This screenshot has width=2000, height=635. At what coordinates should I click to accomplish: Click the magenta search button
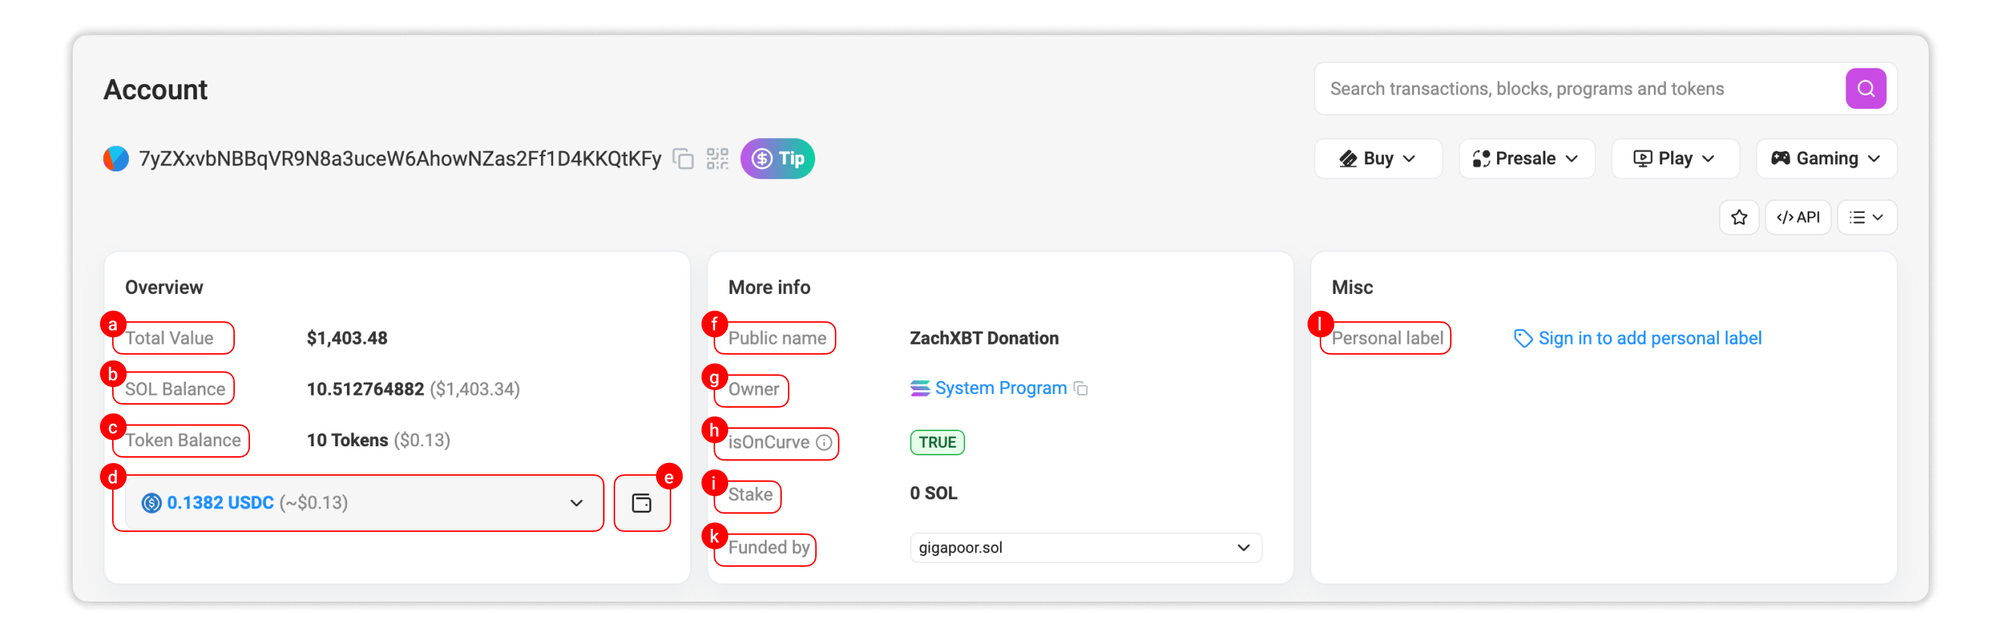point(1865,89)
